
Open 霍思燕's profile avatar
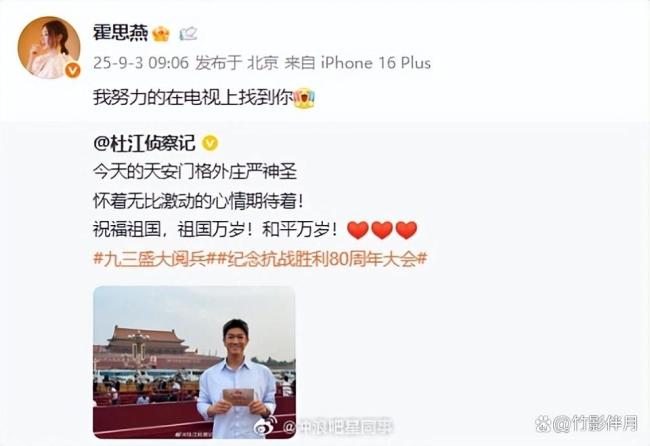click(x=49, y=47)
